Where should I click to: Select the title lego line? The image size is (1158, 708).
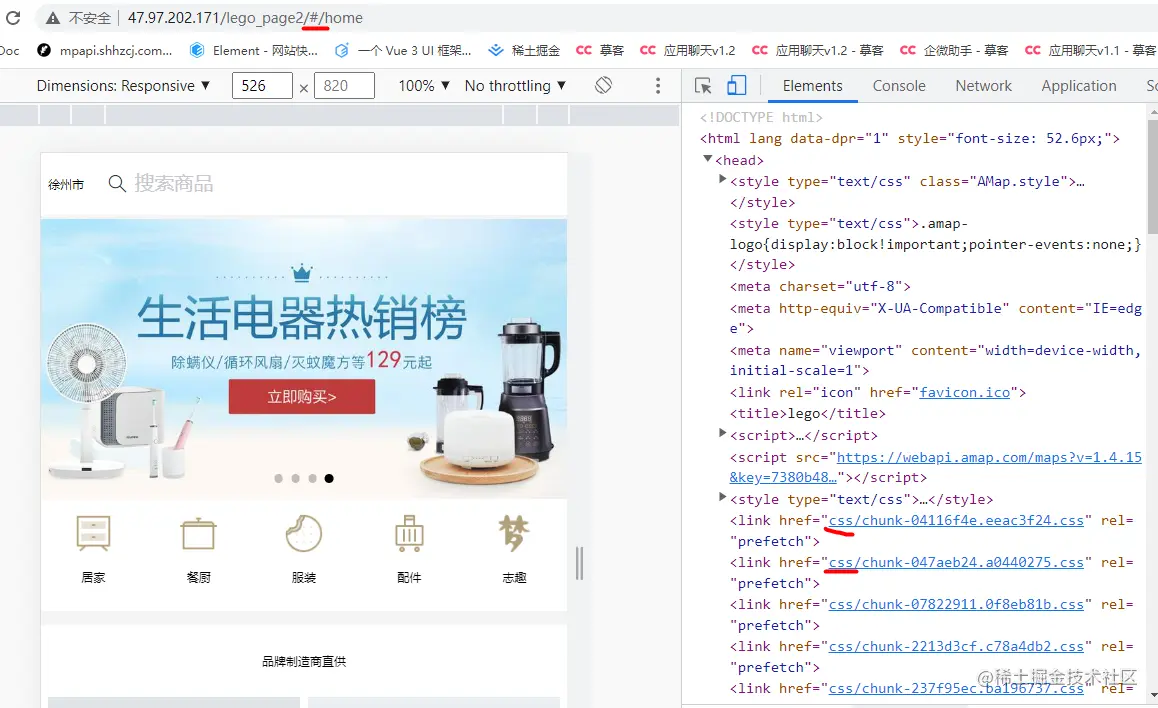click(807, 413)
